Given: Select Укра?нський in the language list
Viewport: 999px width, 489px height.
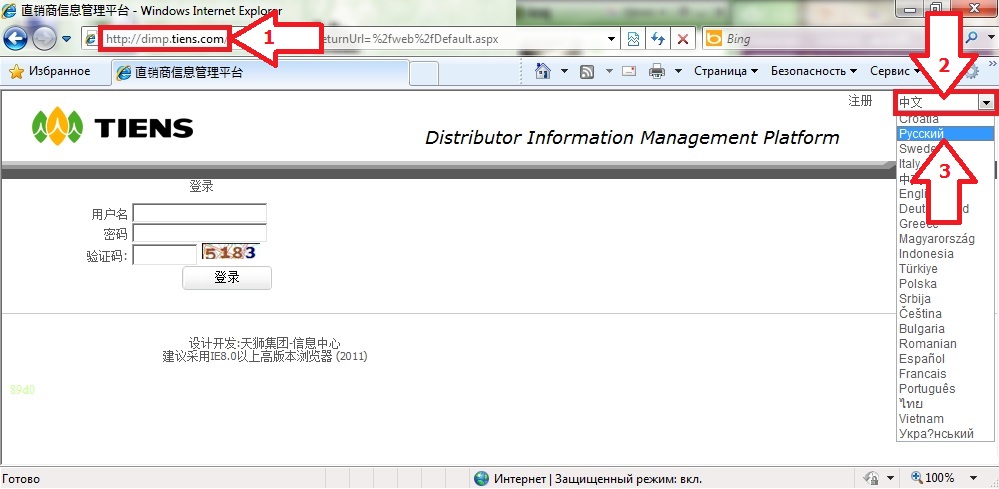Looking at the screenshot, I should click(x=945, y=434).
